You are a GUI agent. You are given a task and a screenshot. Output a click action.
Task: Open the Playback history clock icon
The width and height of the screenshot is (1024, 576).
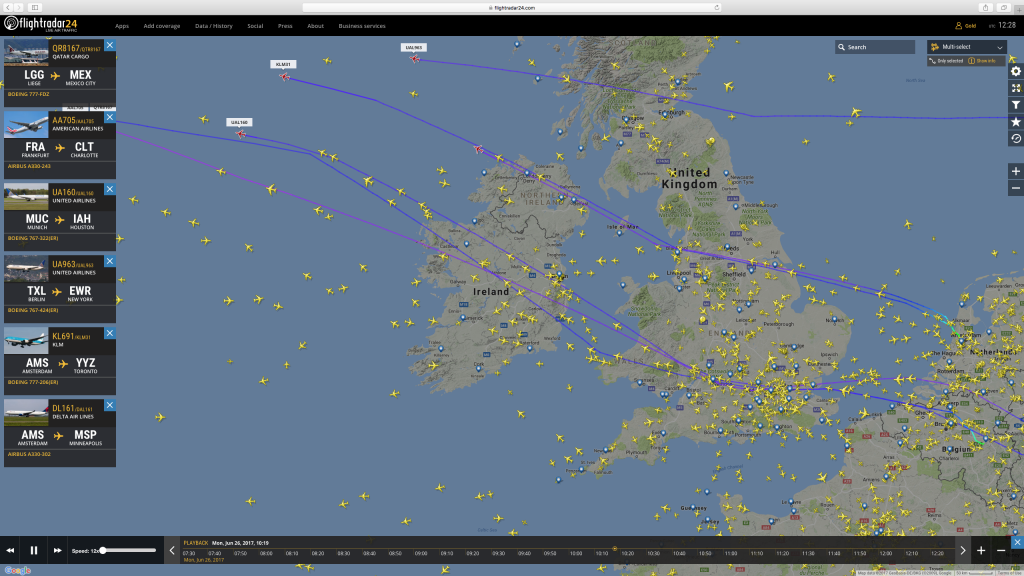pyautogui.click(x=1016, y=138)
